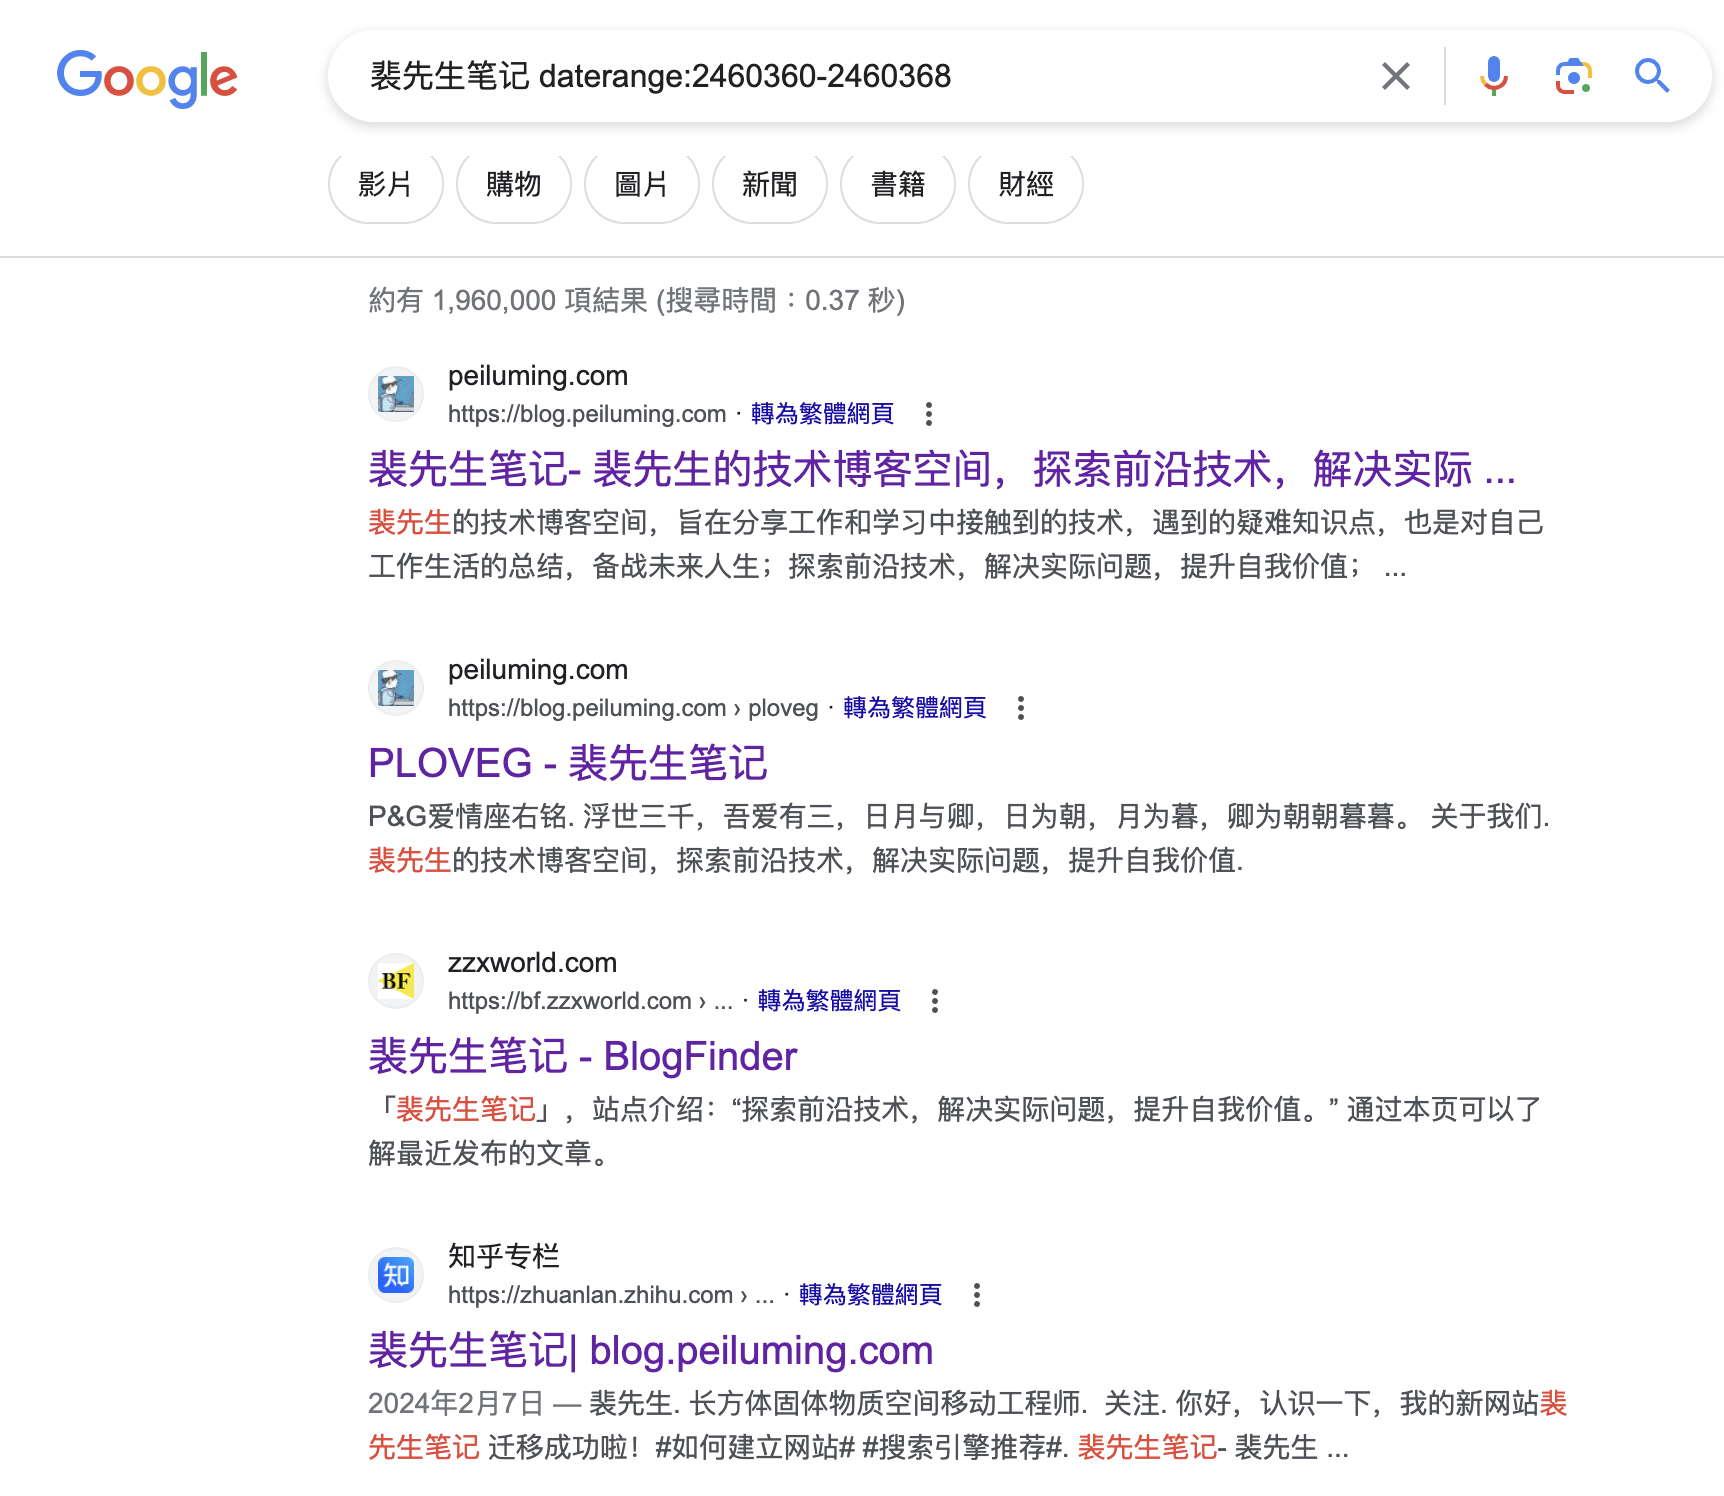Open the 裴先生笔记 - BlogFinder result
Image resolution: width=1724 pixels, height=1496 pixels.
[x=582, y=1057]
